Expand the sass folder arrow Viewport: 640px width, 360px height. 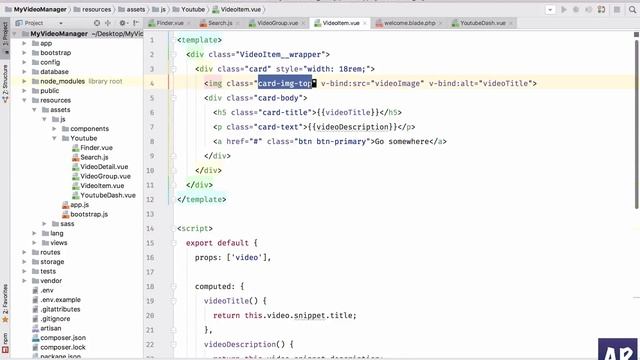[44, 224]
